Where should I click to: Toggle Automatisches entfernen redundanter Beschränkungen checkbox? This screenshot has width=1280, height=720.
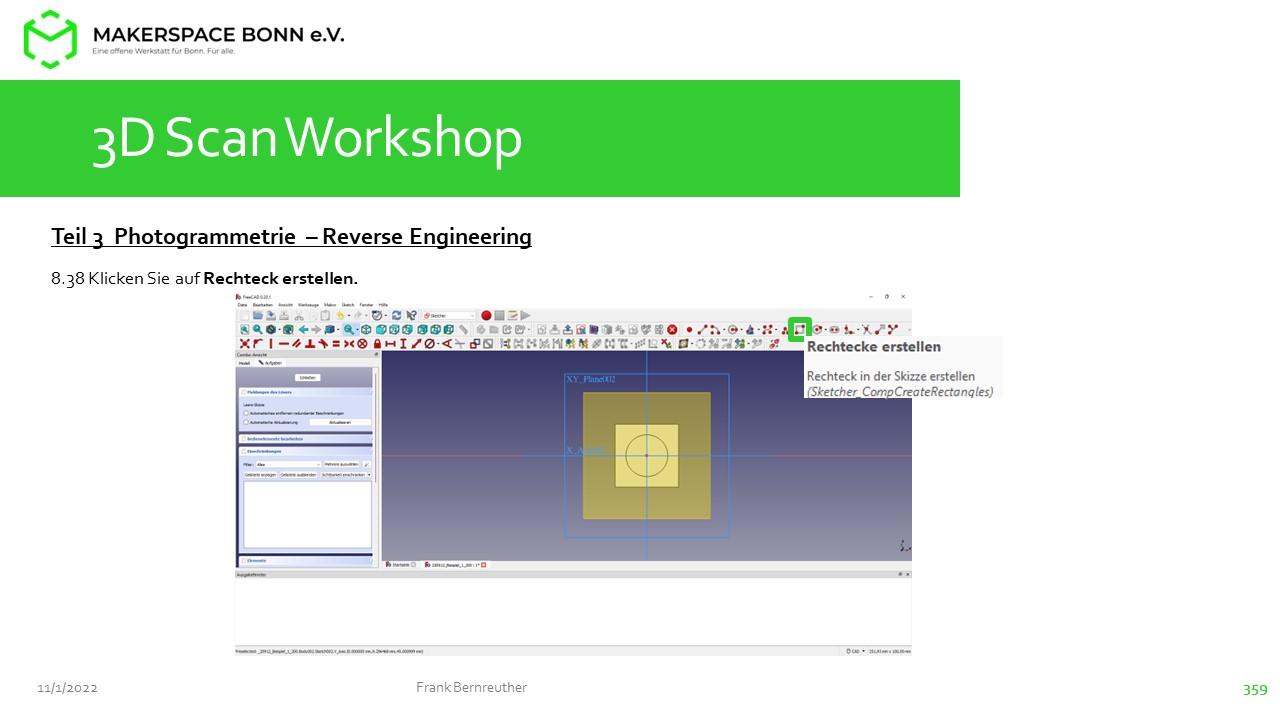click(x=246, y=413)
